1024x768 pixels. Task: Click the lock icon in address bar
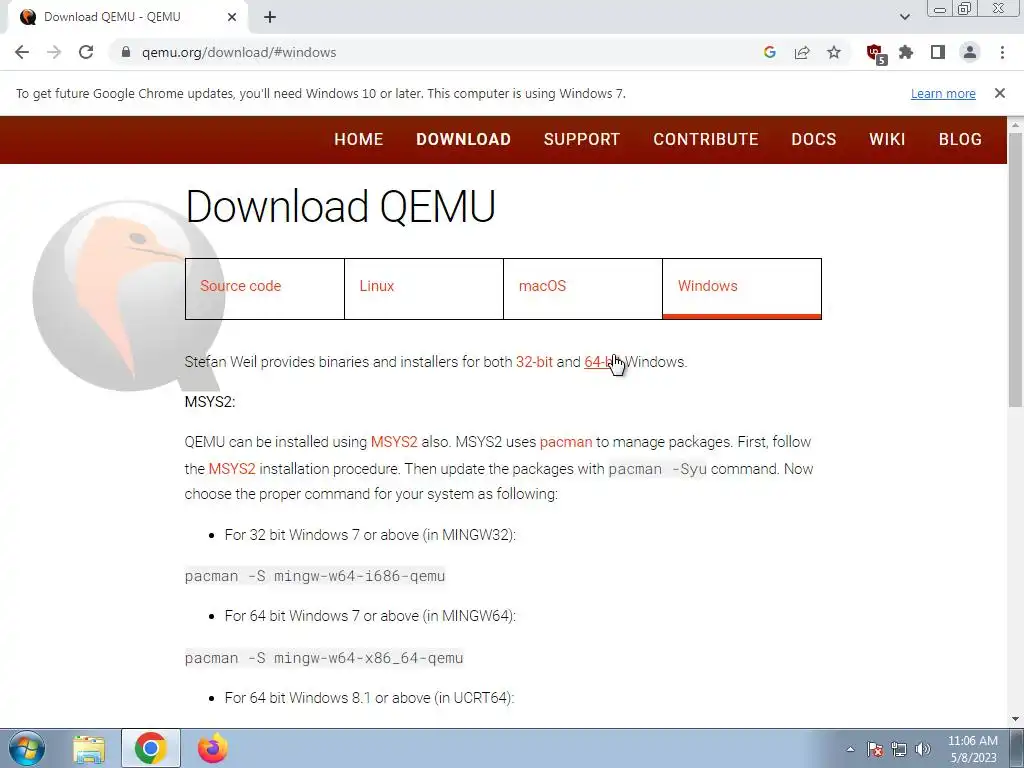126,52
